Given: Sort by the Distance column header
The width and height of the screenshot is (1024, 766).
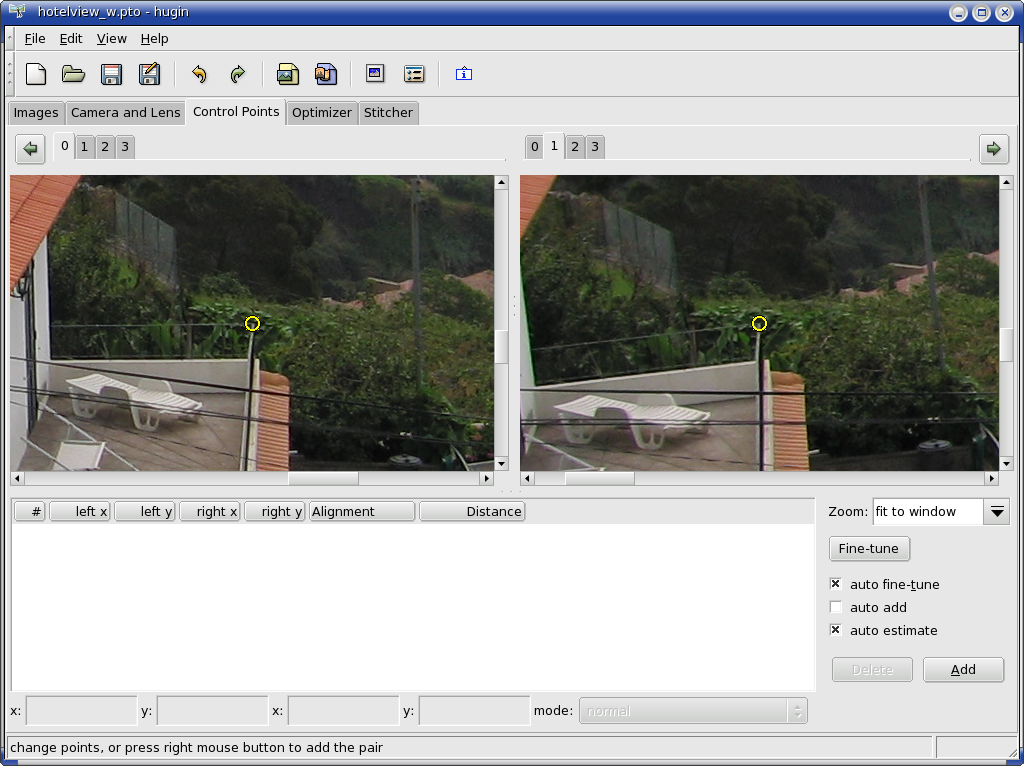Looking at the screenshot, I should [472, 512].
